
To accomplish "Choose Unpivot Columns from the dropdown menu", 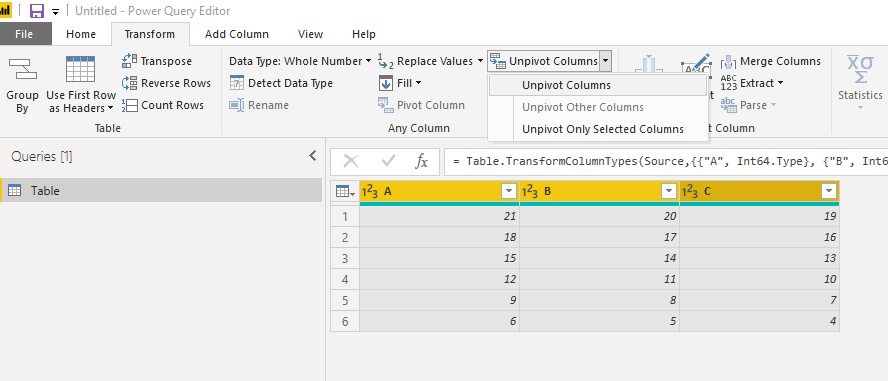I will (598, 85).
